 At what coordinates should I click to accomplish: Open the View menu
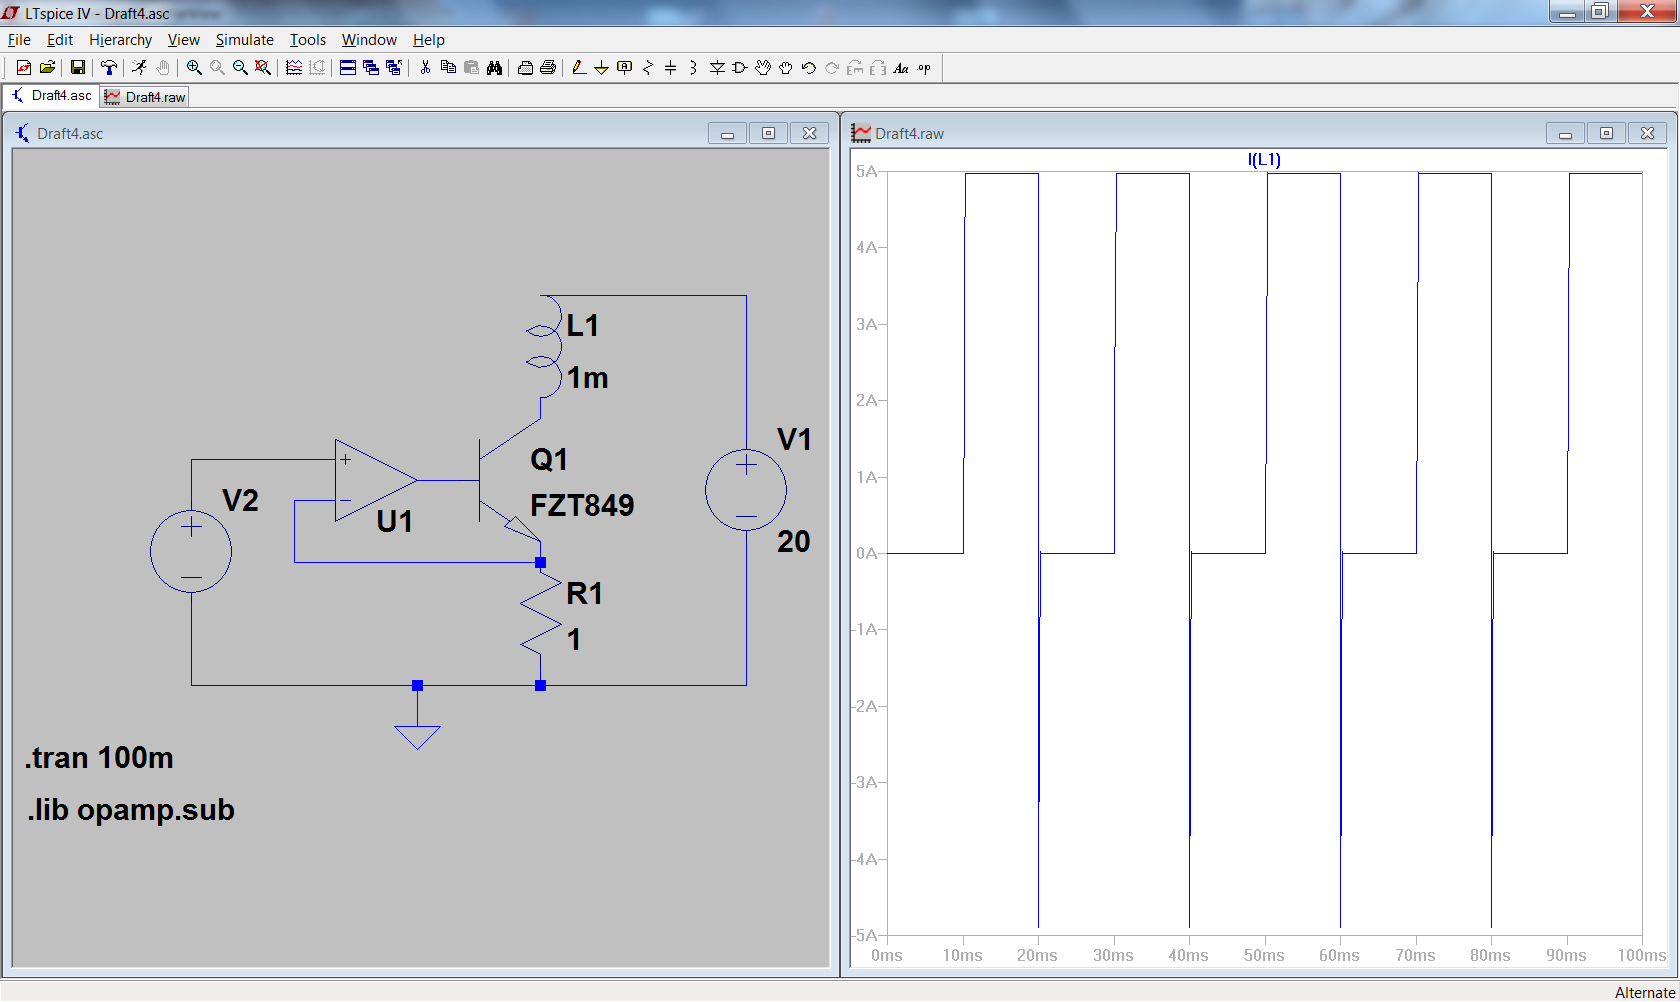coord(183,40)
